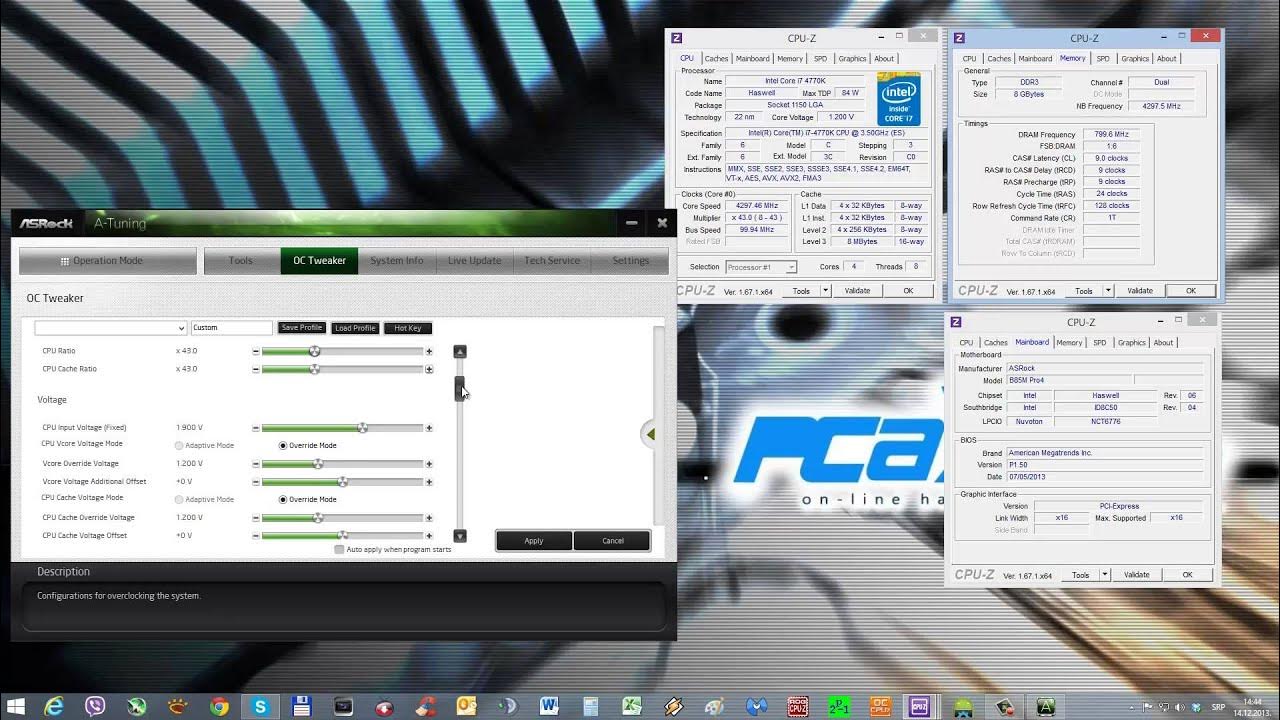Open the System Info tab
1280x720 pixels.
pos(397,261)
